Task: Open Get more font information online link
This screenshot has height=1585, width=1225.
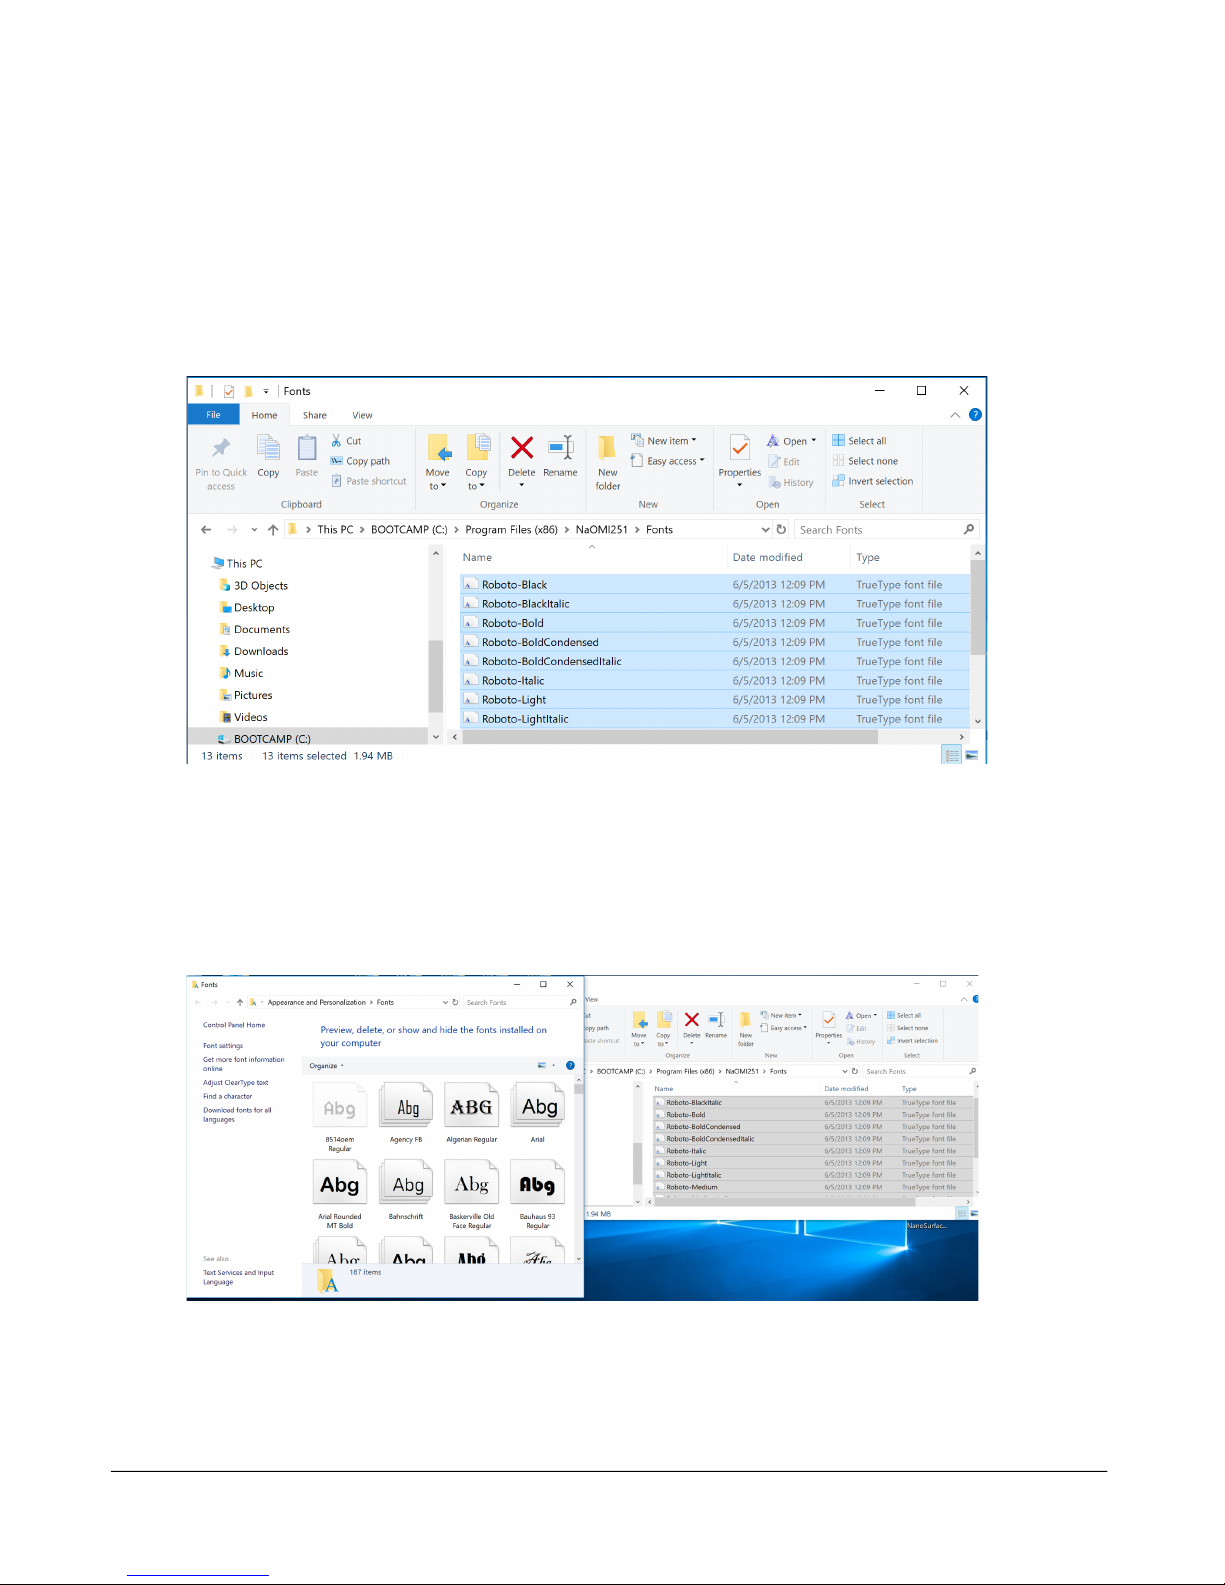Action: [x=244, y=1064]
